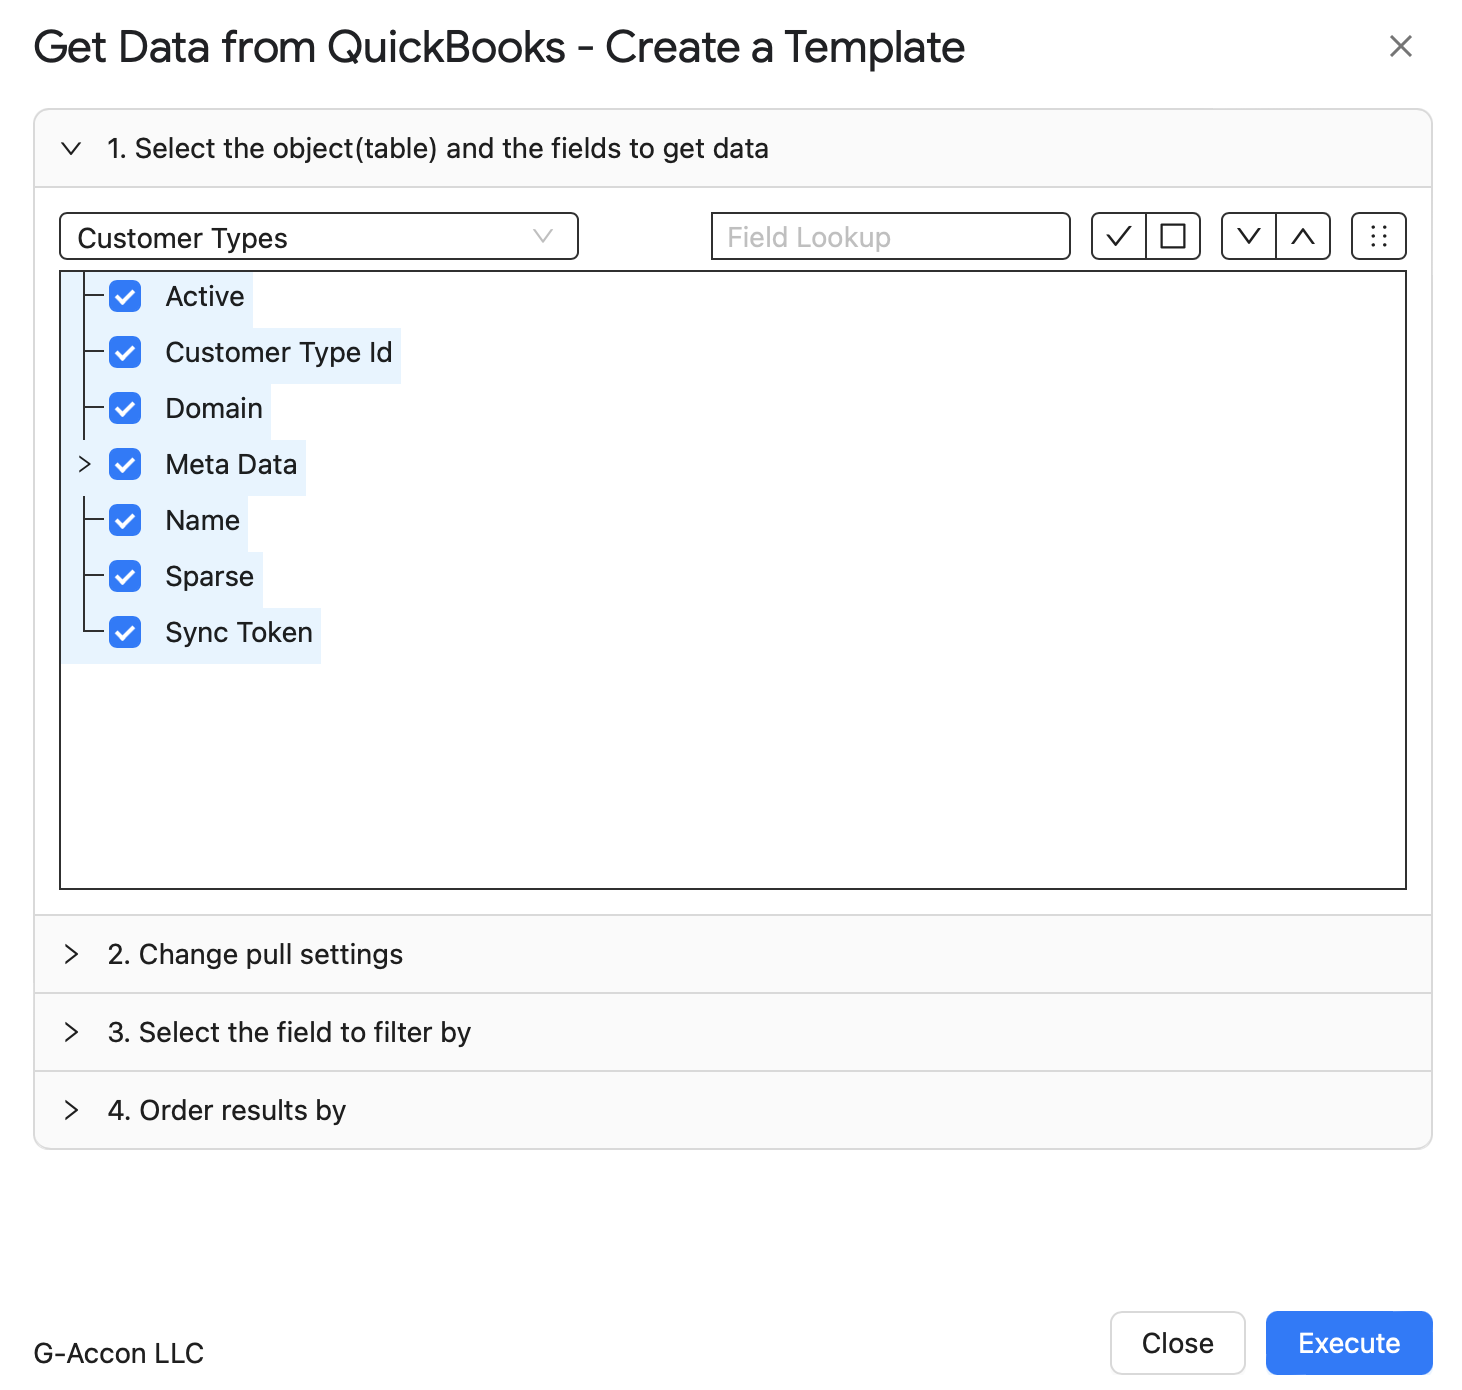Expand section 4 Order results by
The height and width of the screenshot is (1390, 1462).
pyautogui.click(x=733, y=1110)
